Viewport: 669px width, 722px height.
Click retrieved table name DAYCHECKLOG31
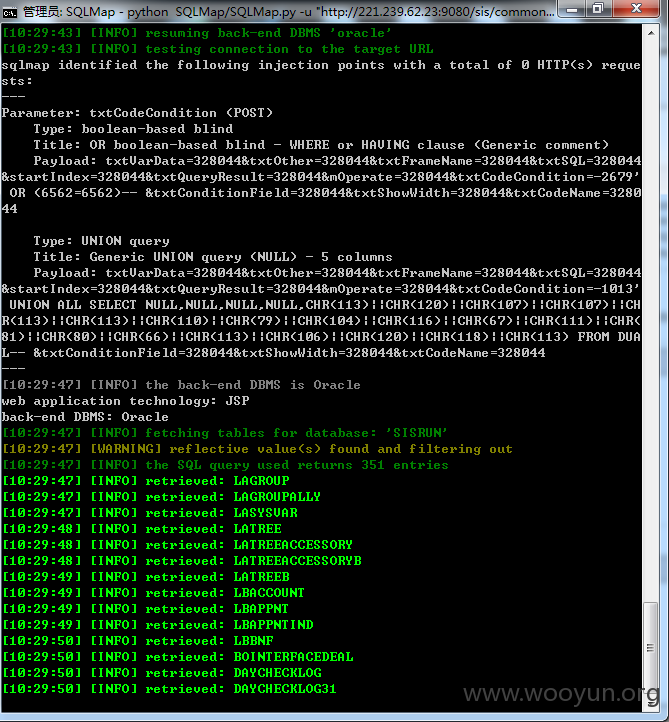point(285,689)
